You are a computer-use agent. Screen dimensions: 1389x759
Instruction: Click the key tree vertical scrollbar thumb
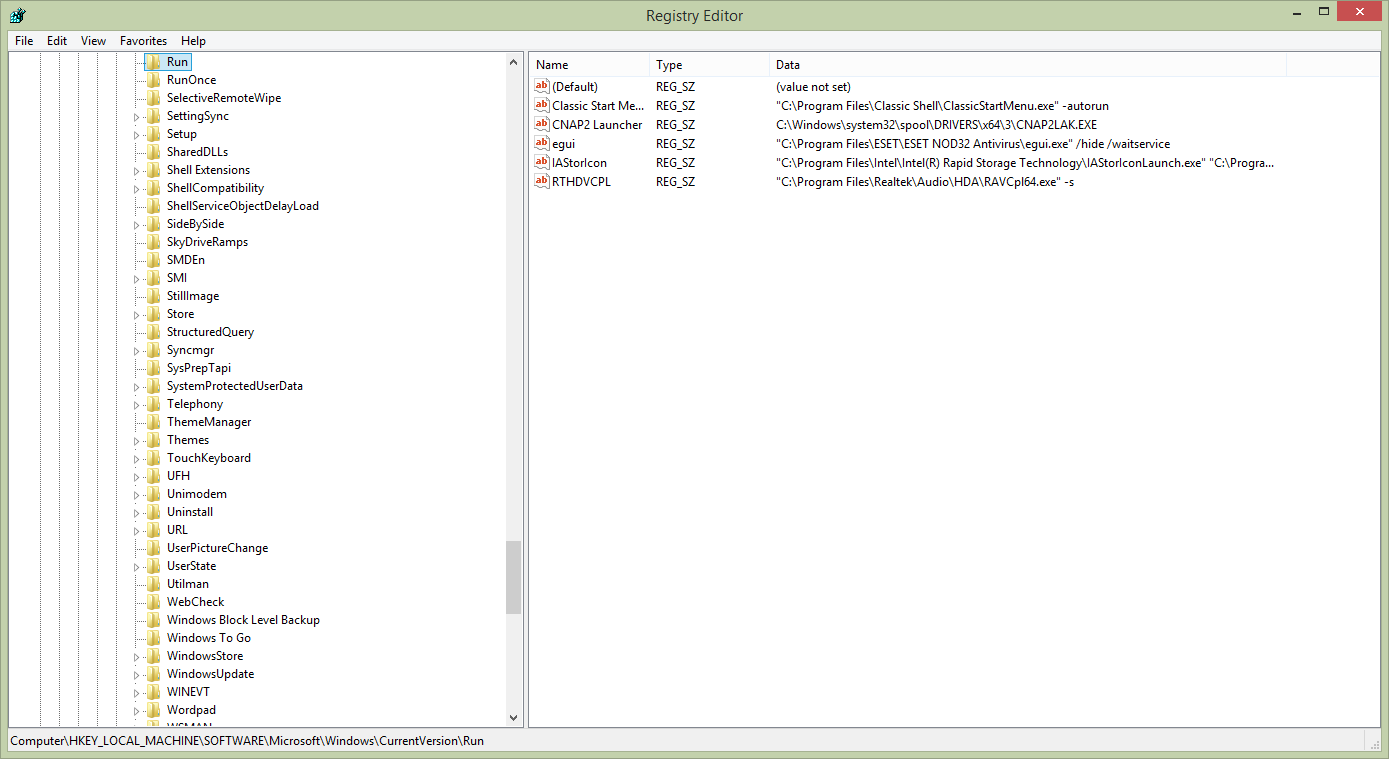pos(514,577)
